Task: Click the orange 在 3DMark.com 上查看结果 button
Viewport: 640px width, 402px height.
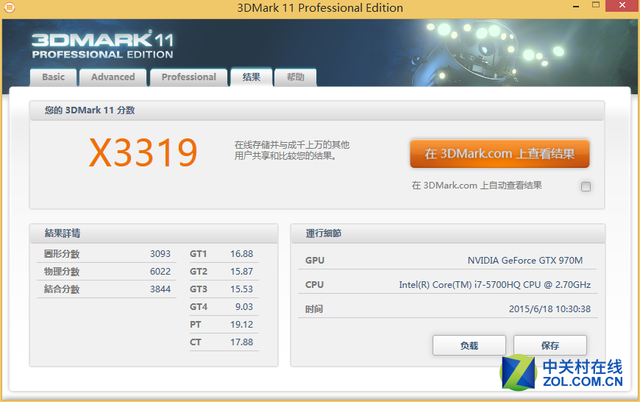Action: (x=500, y=154)
